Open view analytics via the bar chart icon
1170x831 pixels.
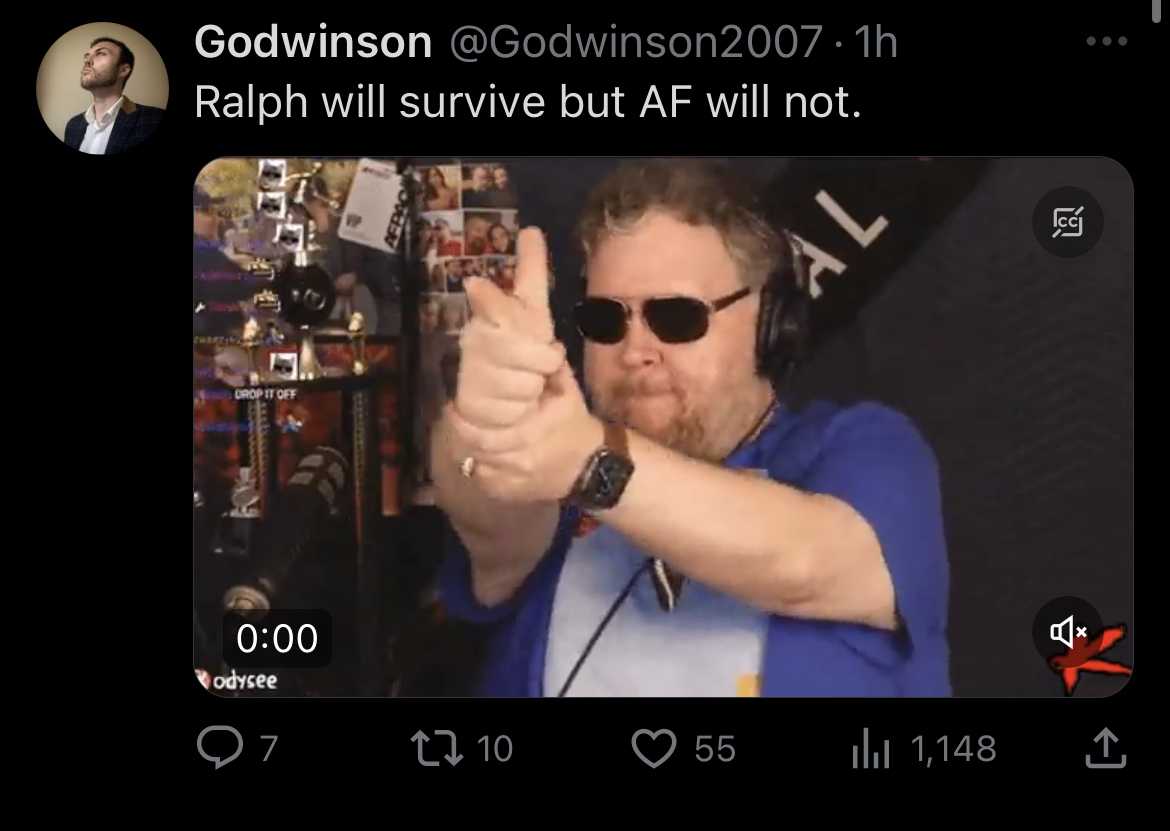pyautogui.click(x=871, y=749)
